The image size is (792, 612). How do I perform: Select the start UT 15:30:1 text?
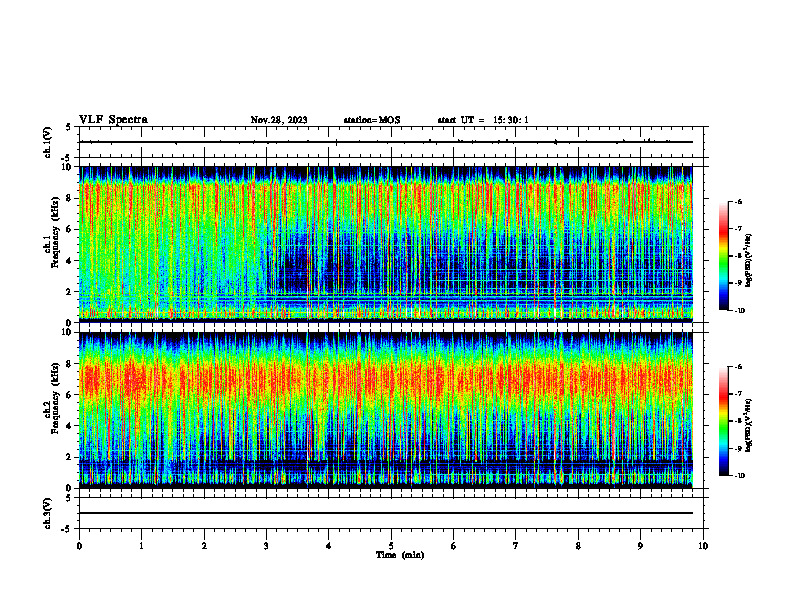[x=483, y=120]
